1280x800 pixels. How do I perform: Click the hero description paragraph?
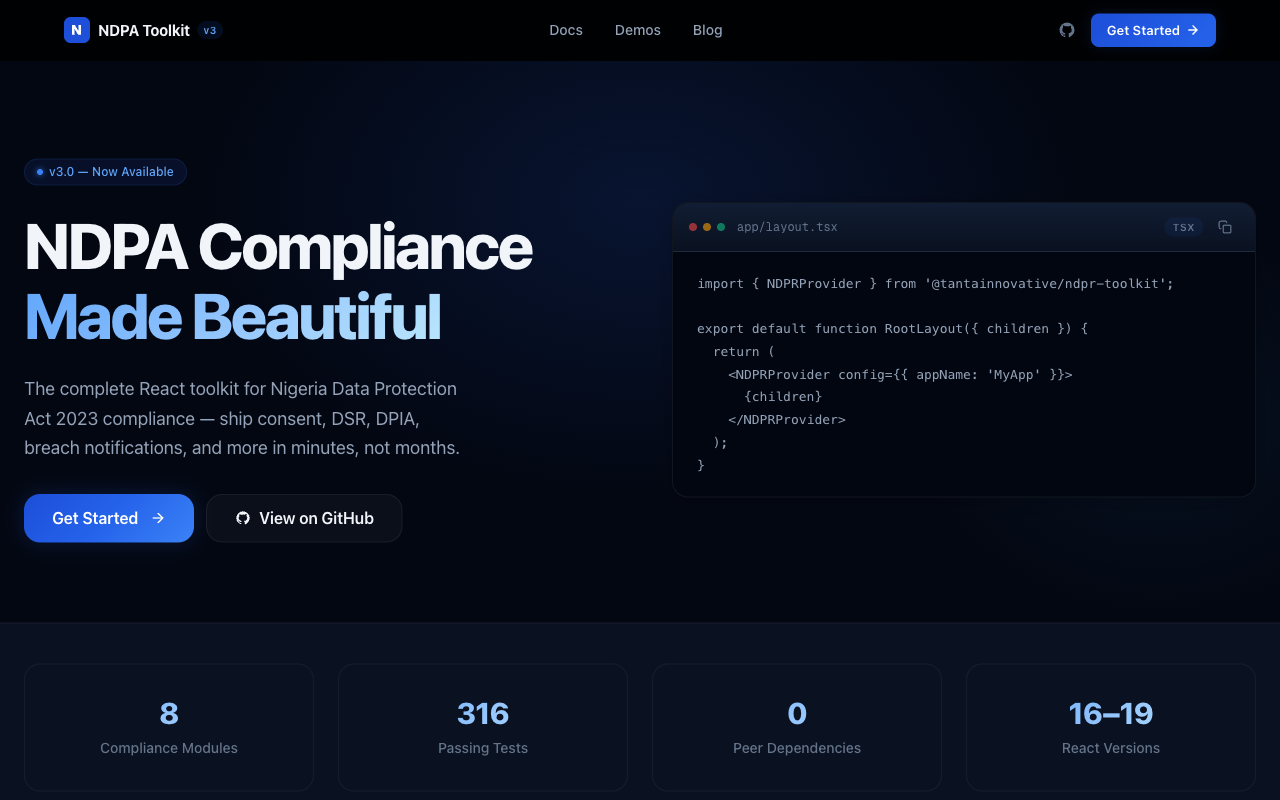point(242,418)
